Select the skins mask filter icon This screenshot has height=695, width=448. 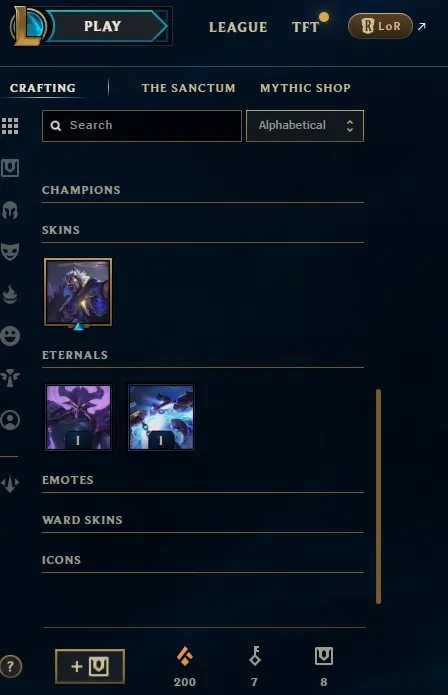10,251
